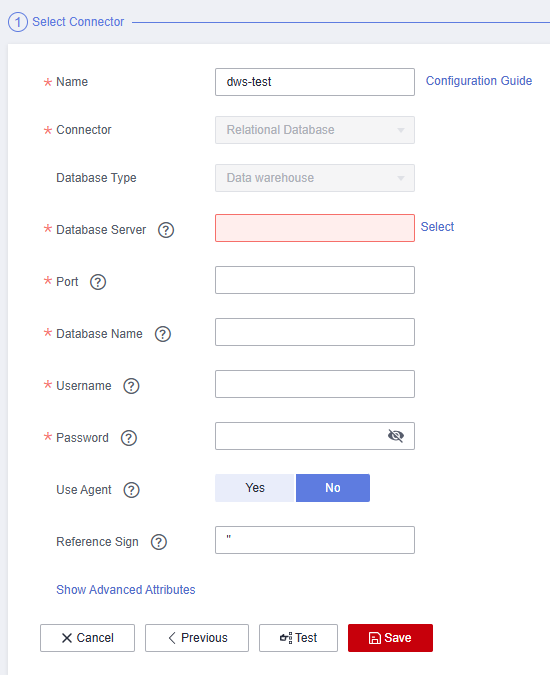Screen dimensions: 550x675
Task: Click the Username question mark icon
Action: coord(131,386)
